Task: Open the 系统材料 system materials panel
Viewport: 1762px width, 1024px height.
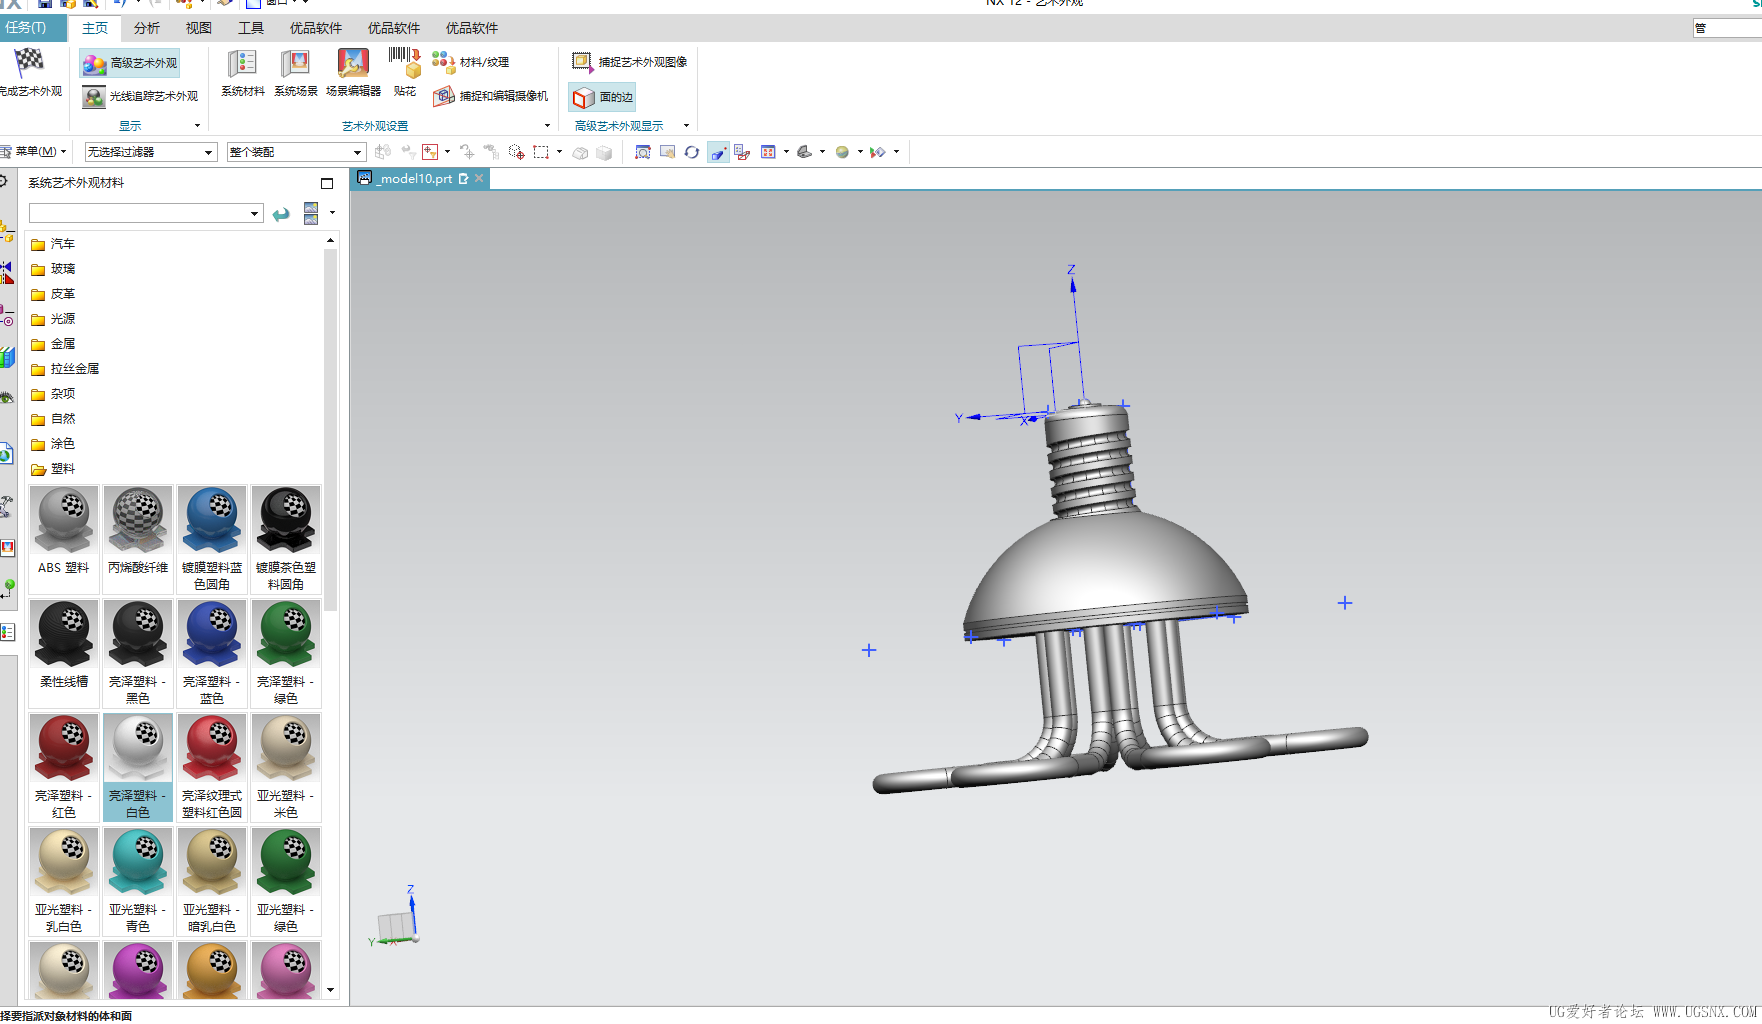Action: (x=243, y=73)
